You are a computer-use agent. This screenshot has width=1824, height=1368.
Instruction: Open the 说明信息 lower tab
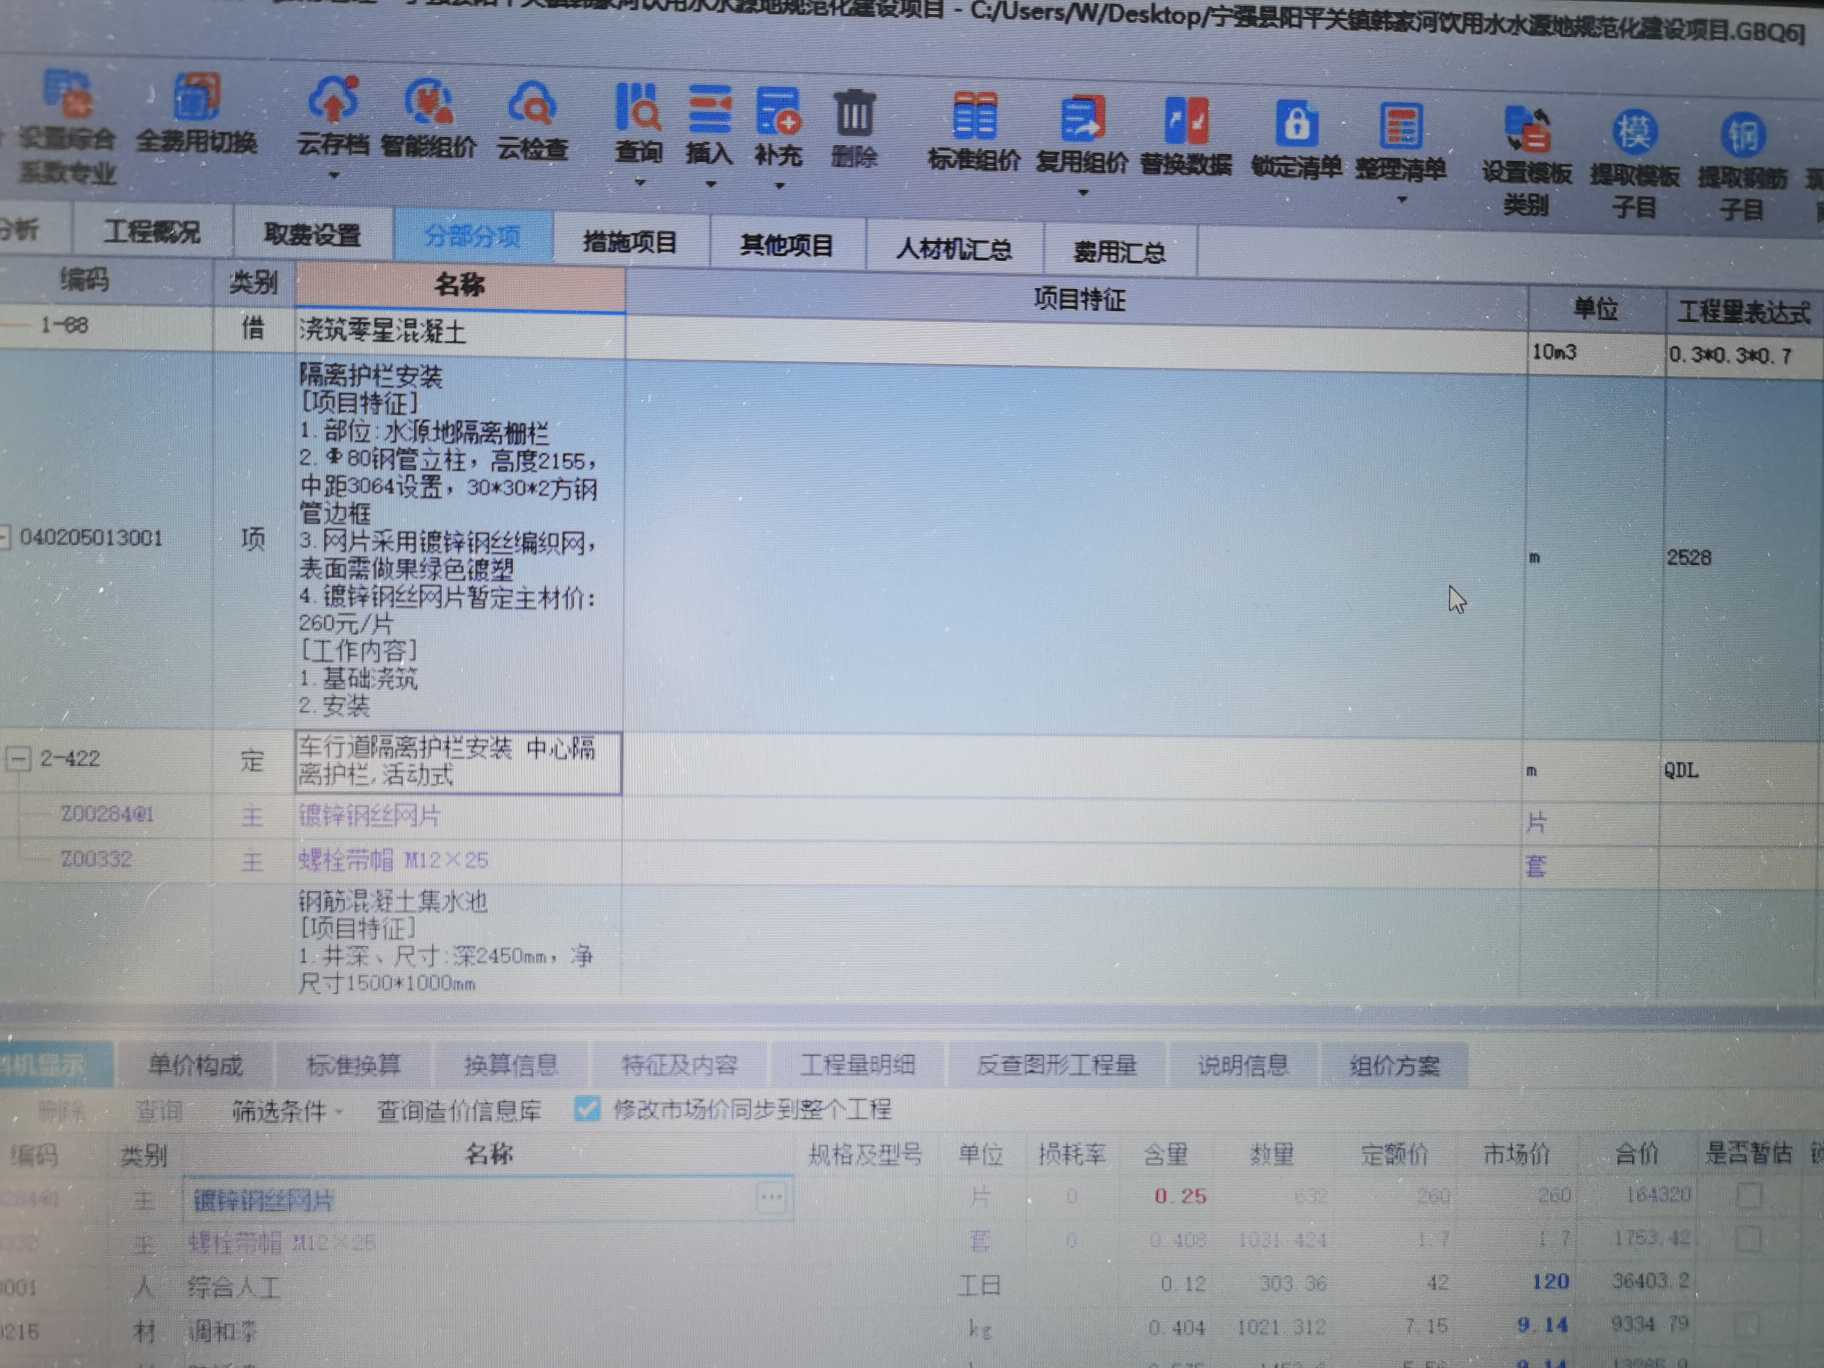(1243, 1066)
